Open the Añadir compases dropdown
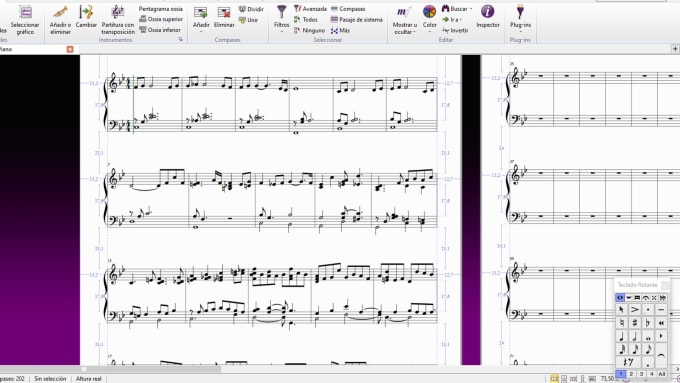Image resolution: width=680 pixels, height=383 pixels. [201, 20]
